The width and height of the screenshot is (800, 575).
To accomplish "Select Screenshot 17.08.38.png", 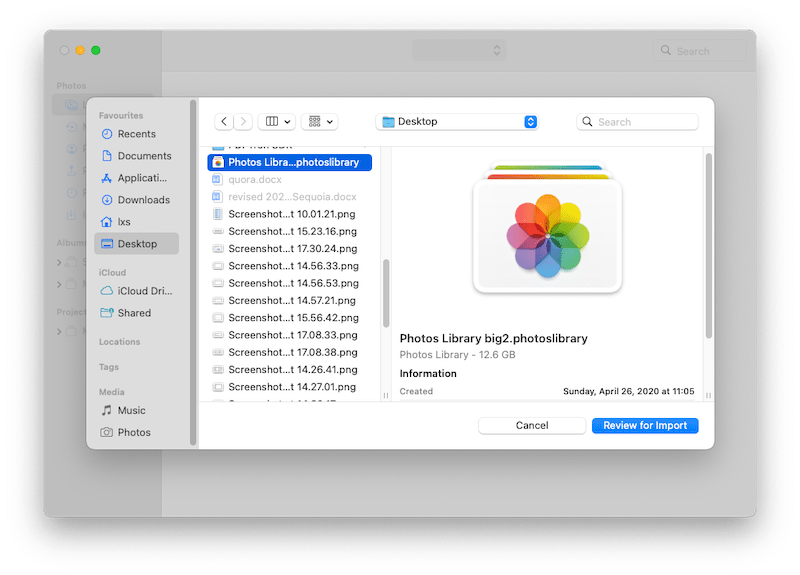I will coord(289,353).
